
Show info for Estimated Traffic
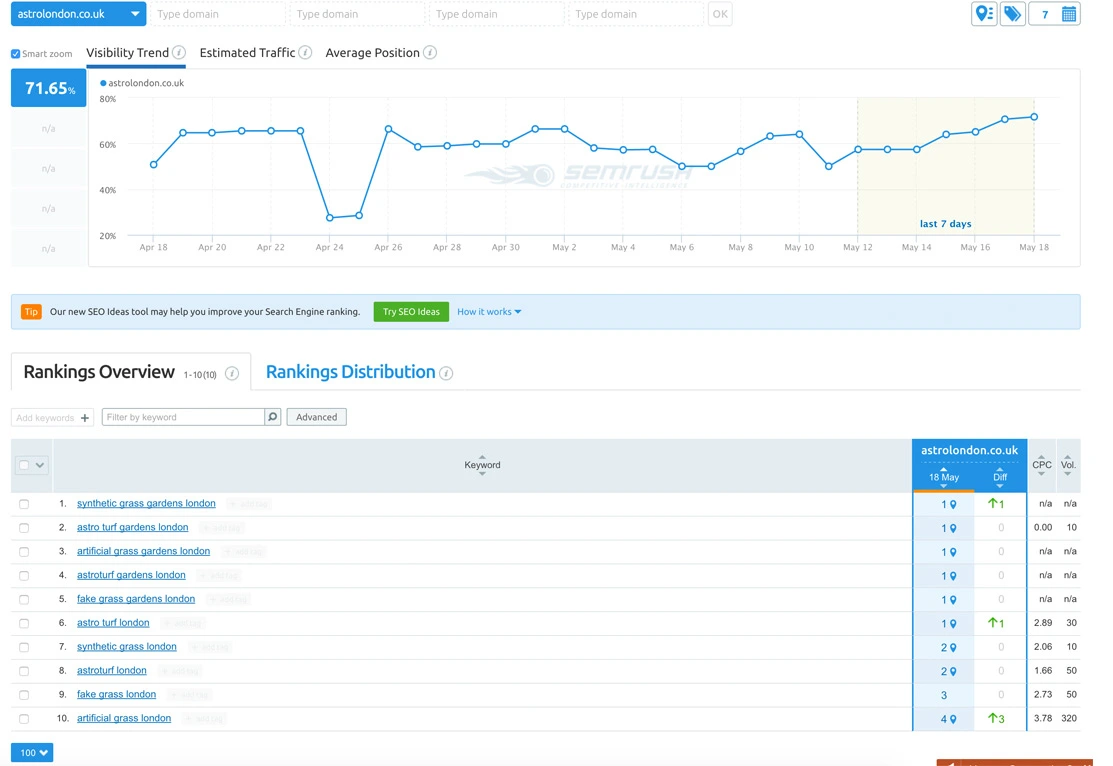[305, 53]
